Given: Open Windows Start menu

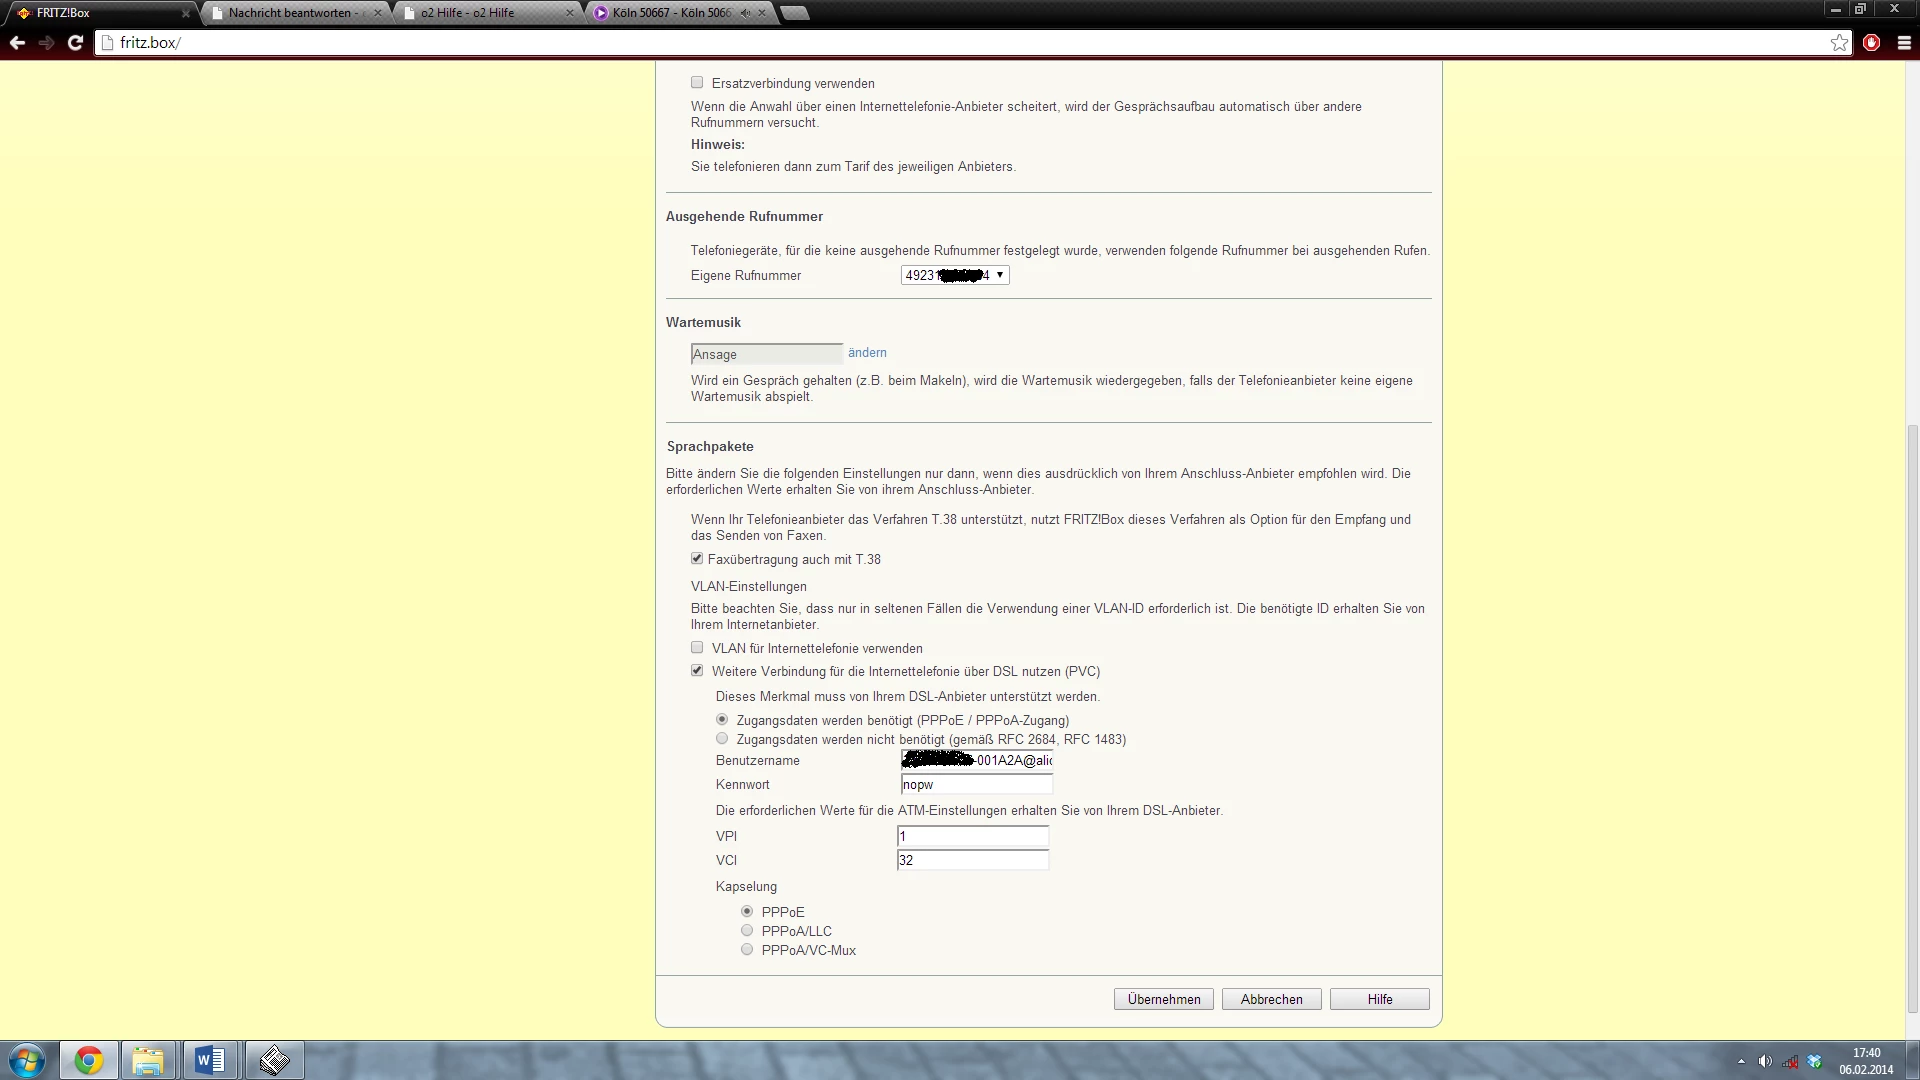Looking at the screenshot, I should (27, 1060).
